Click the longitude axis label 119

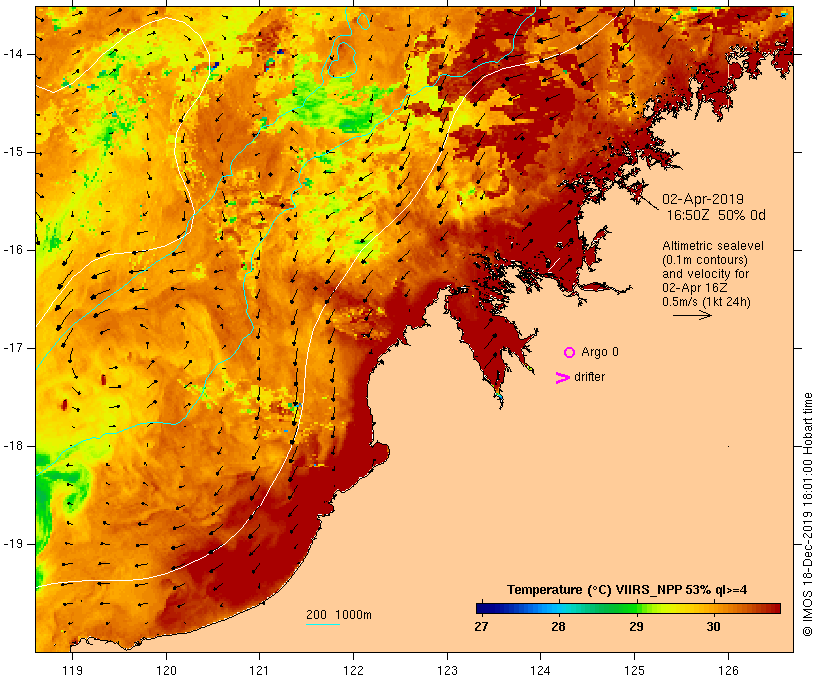(x=72, y=671)
